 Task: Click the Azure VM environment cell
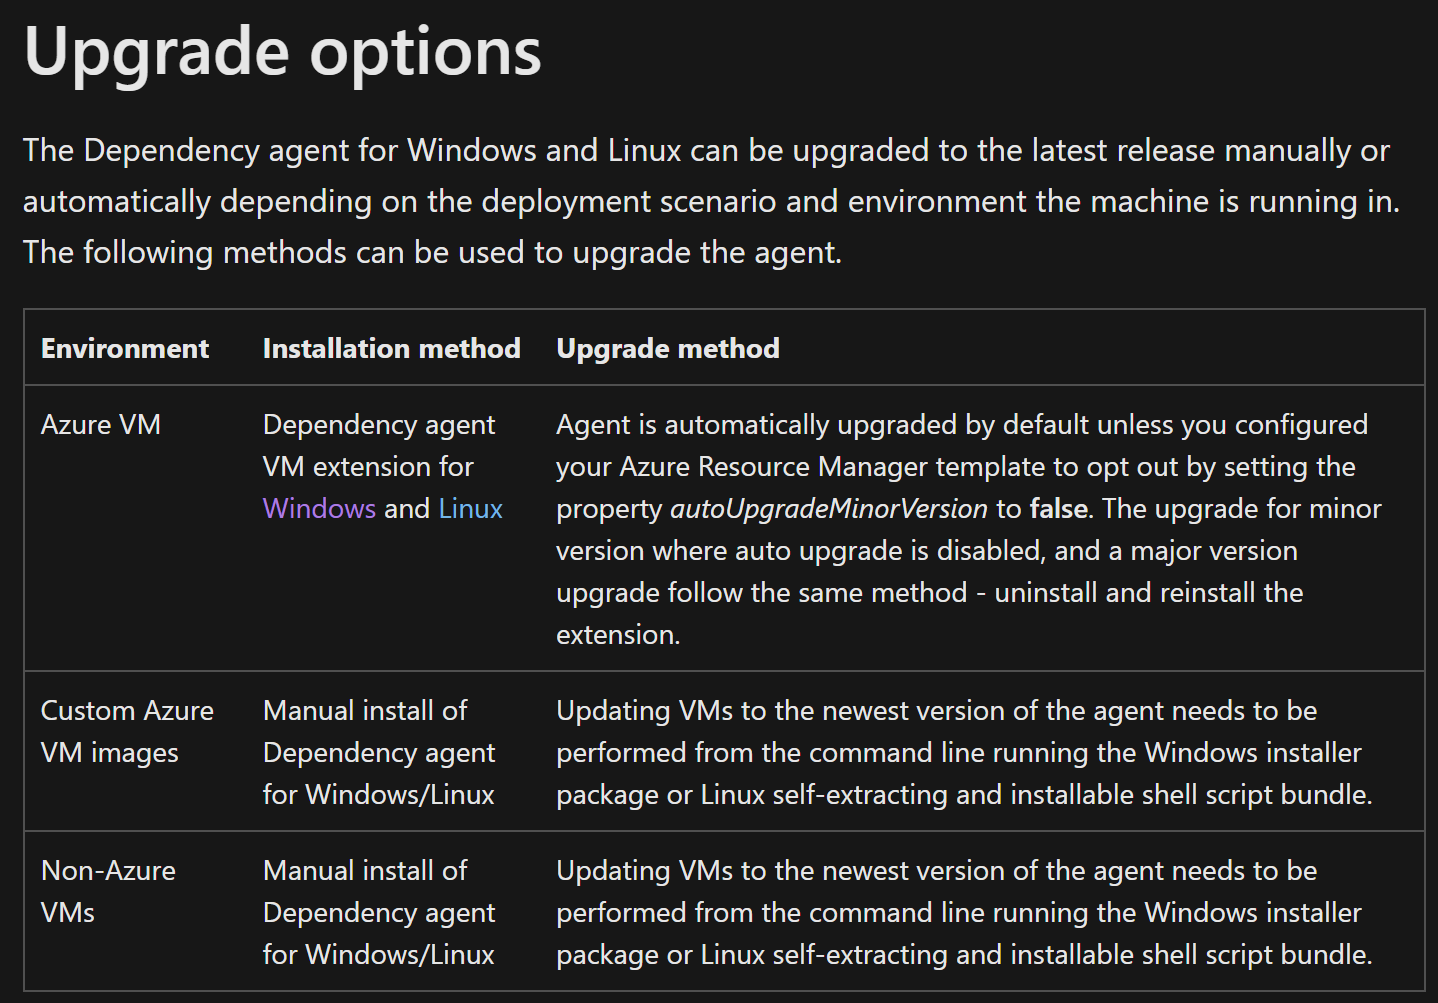coord(101,425)
